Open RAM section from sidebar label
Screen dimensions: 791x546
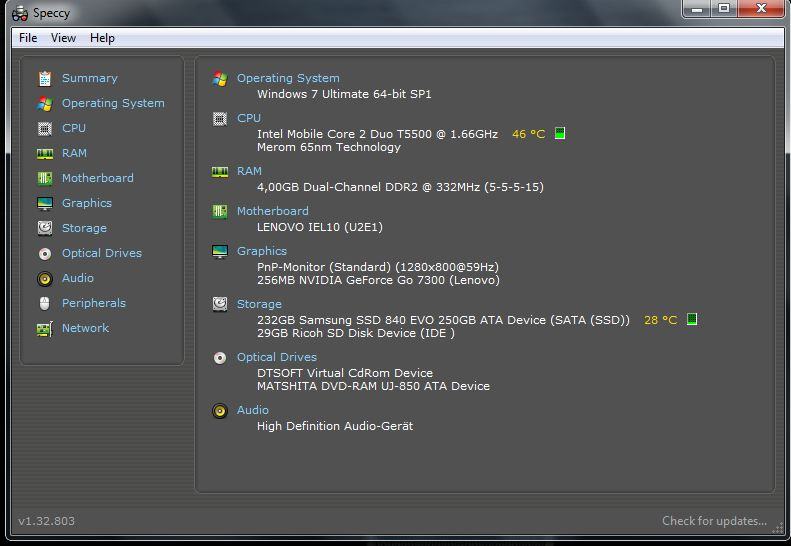tap(74, 153)
